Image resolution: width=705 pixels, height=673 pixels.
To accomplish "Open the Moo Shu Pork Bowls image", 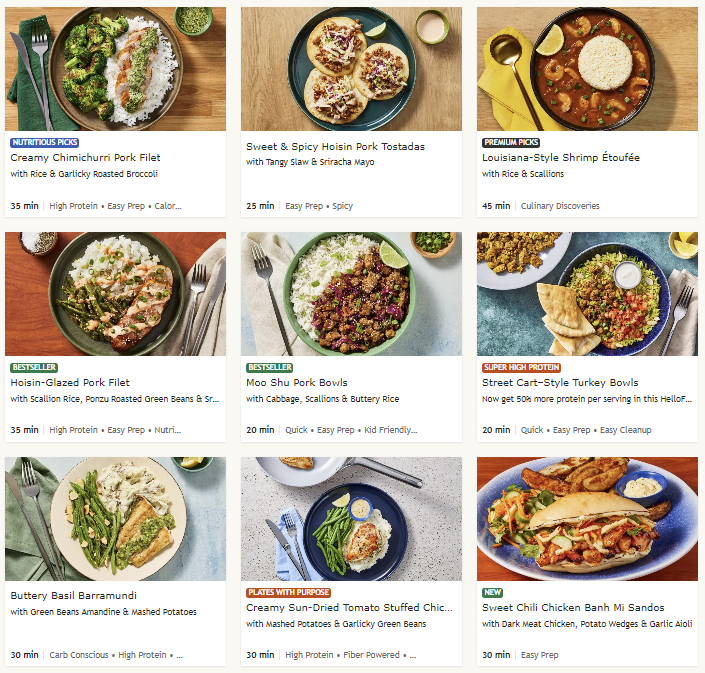I will [x=351, y=293].
